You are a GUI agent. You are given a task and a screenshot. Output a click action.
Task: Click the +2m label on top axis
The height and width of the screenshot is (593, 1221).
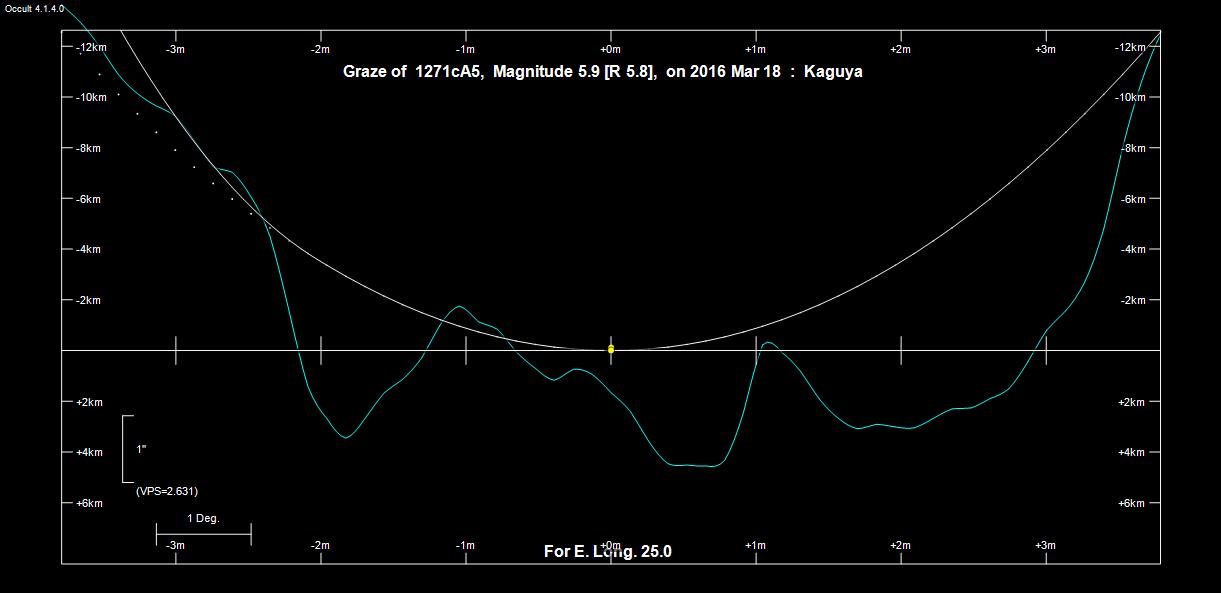(900, 49)
